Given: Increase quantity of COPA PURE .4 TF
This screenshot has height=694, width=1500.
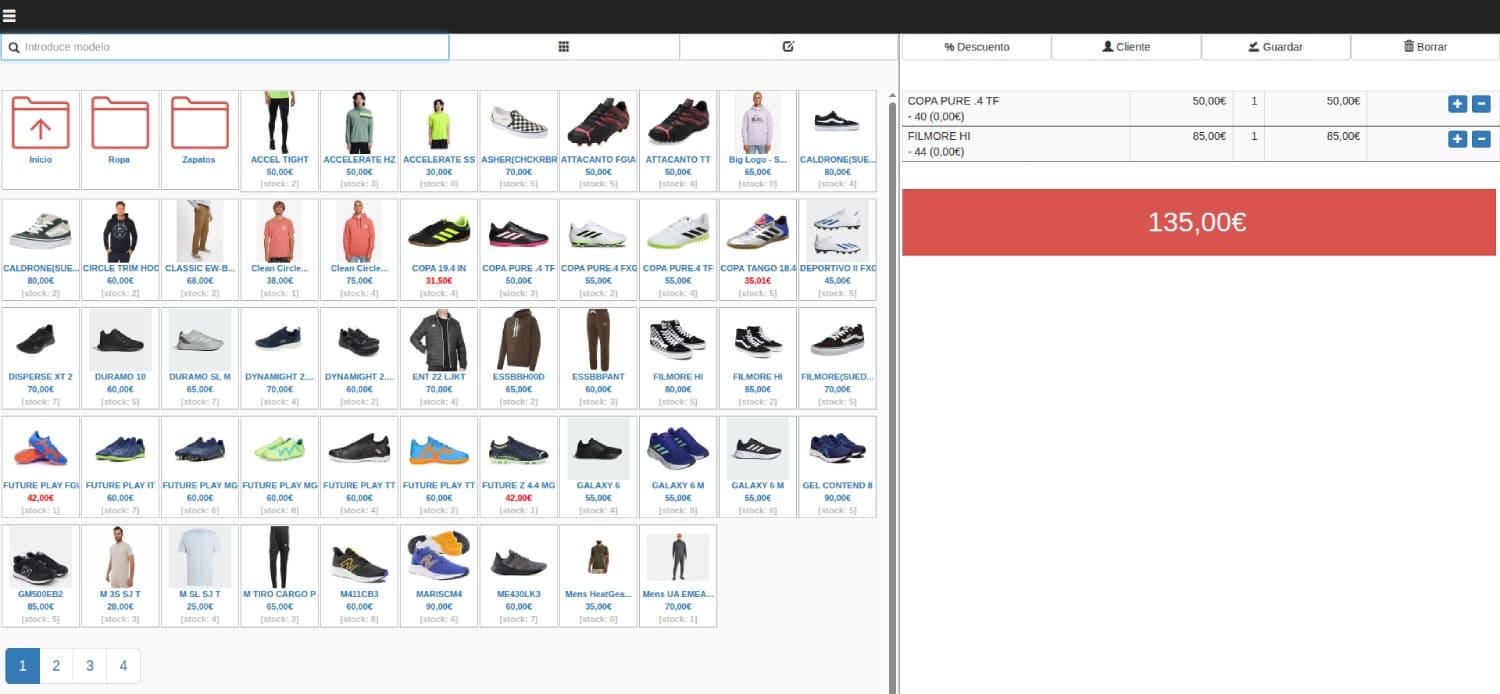Looking at the screenshot, I should pos(1457,104).
